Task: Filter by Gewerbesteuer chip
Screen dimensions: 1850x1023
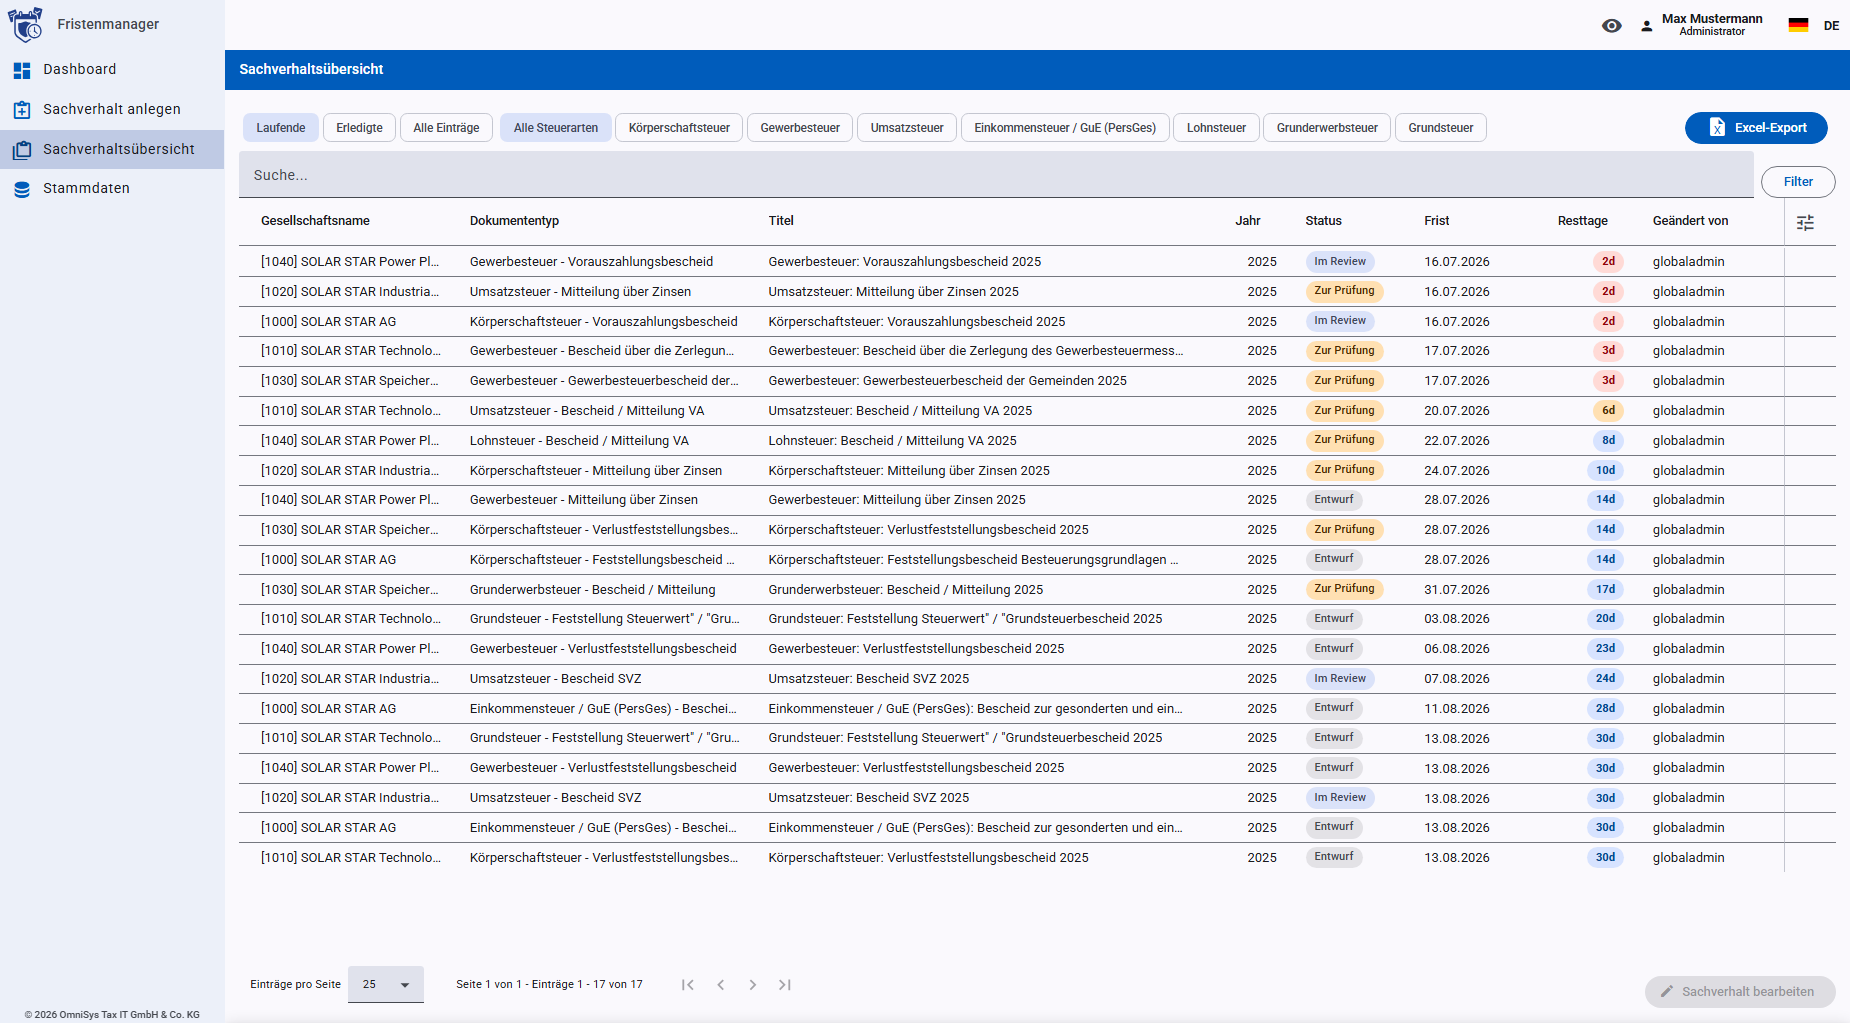Action: (800, 128)
